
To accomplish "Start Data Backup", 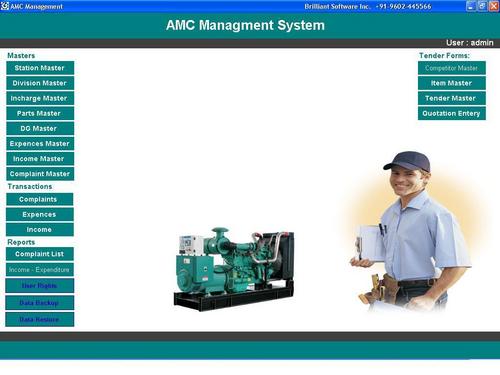I will (x=40, y=303).
